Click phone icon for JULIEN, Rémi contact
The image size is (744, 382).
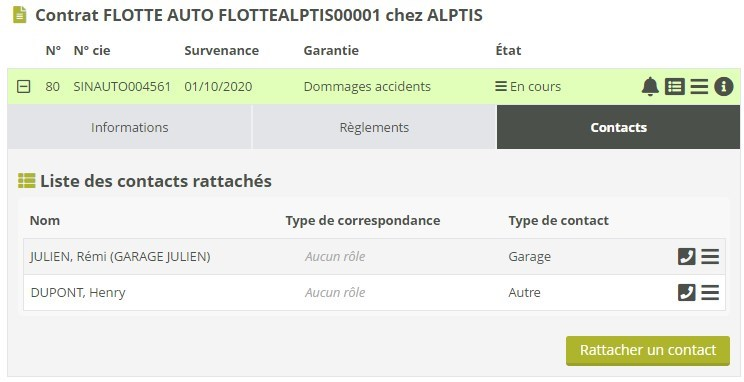(x=687, y=257)
